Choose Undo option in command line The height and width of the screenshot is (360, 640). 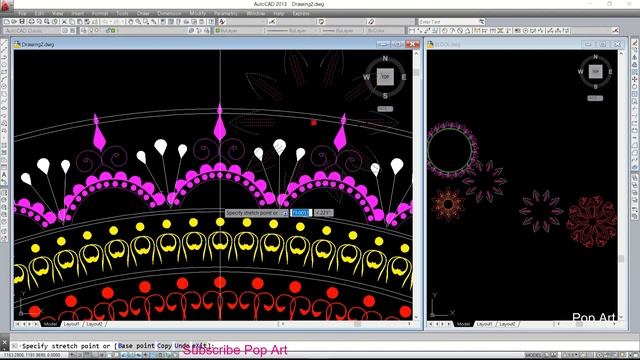click(x=182, y=346)
